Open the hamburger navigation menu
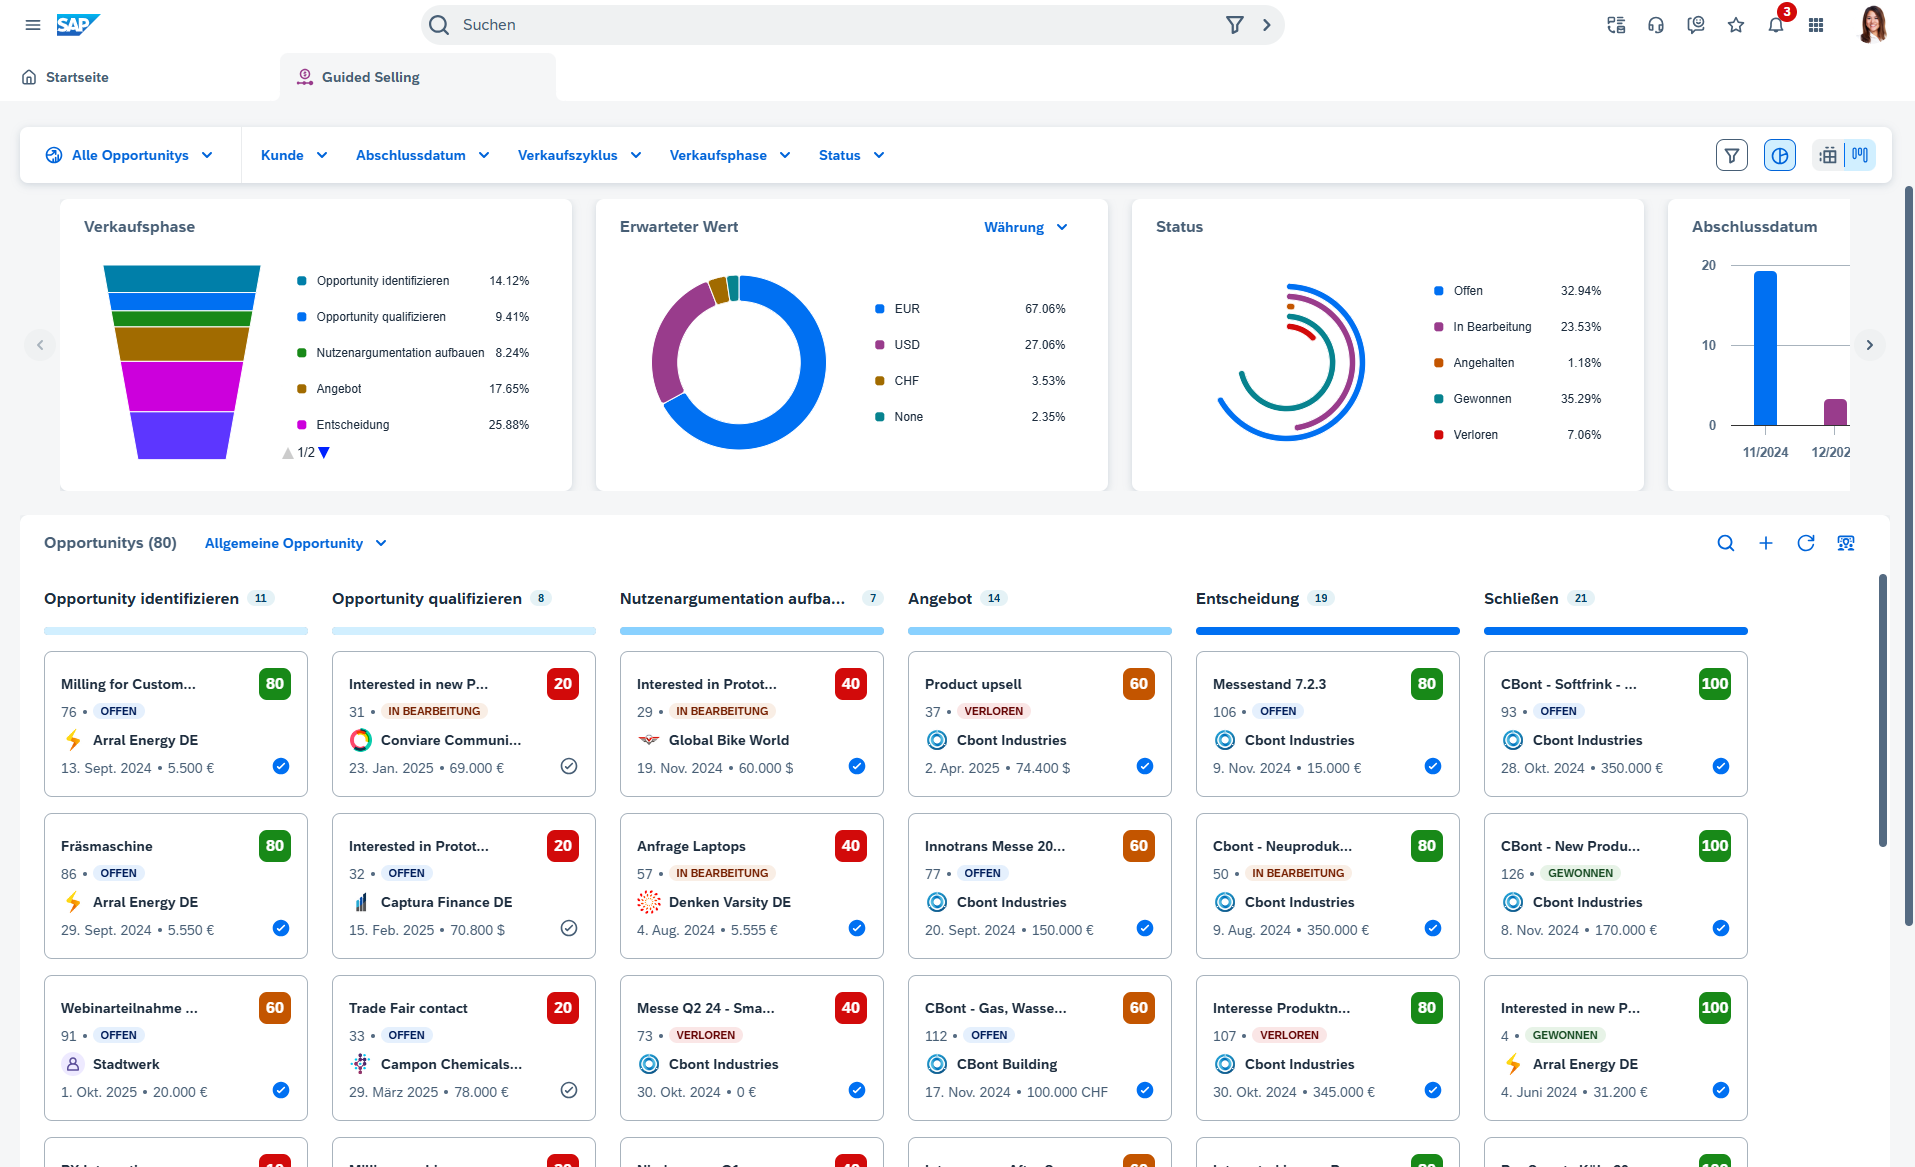 tap(33, 25)
